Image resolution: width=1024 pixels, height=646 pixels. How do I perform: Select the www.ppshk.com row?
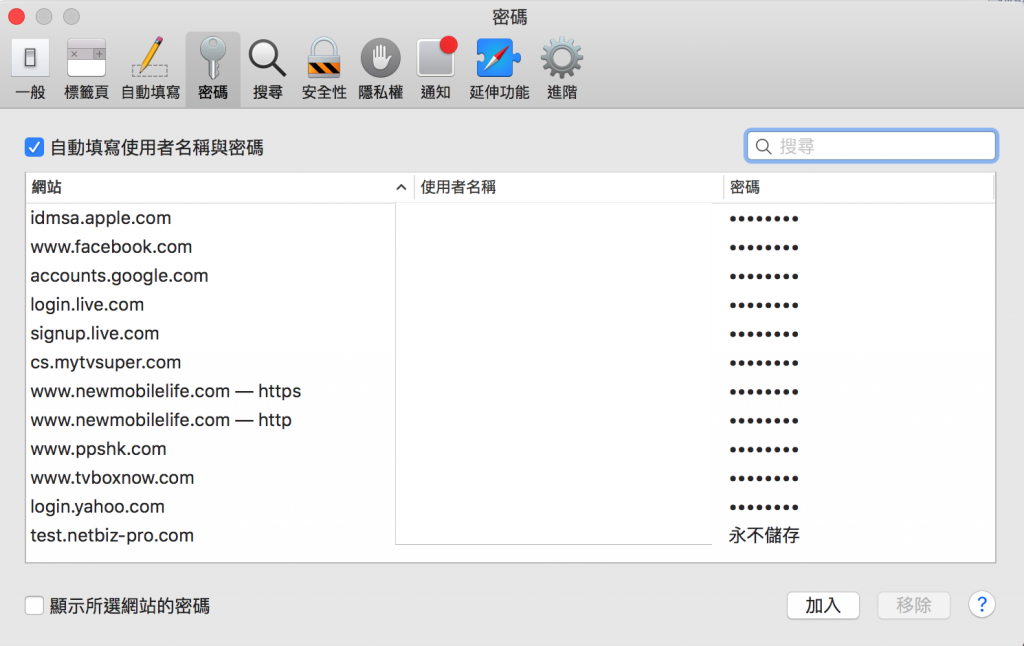pyautogui.click(x=510, y=449)
